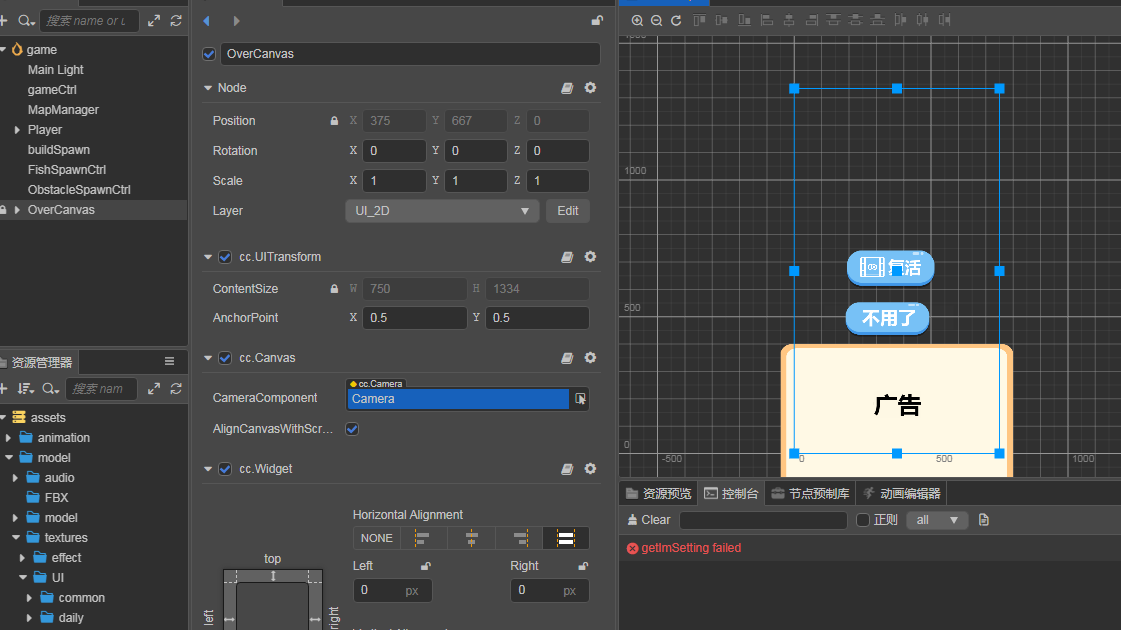Viewport: 1121px width, 630px height.
Task: Toggle OverCanvas node active checkbox
Action: tap(209, 54)
